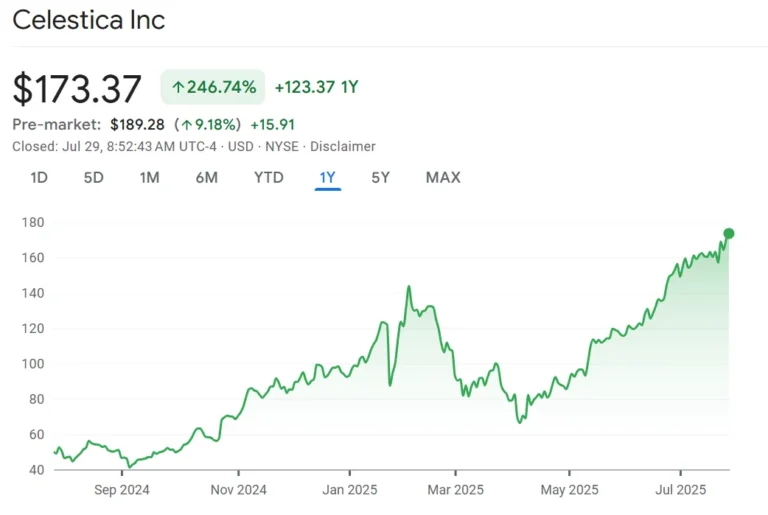
Task: Click the Jan 2025 axis label
Action: 350,490
